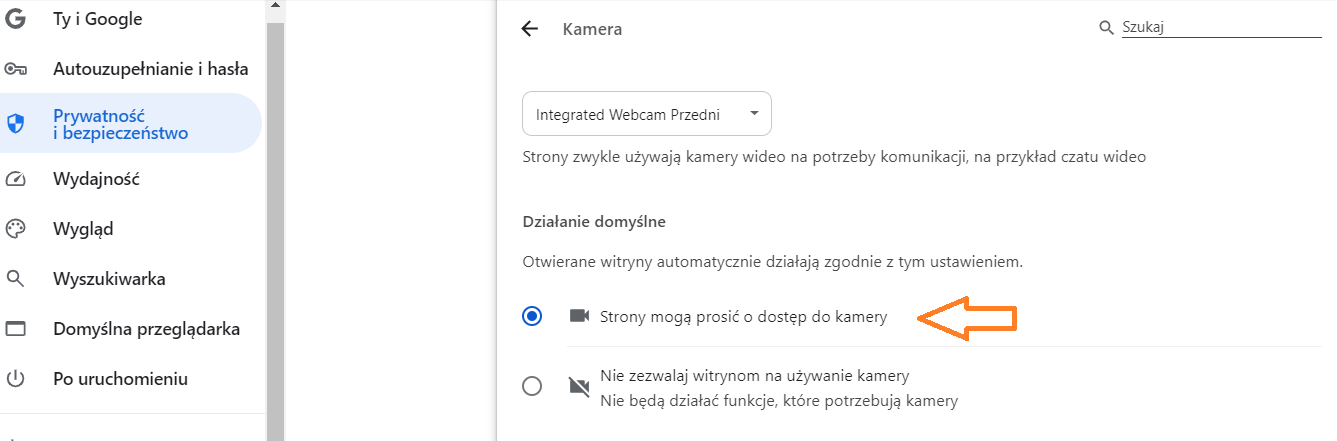This screenshot has height=441, width=1337.
Task: Click the key icon for Autouzupełnianie i hasła
Action: coord(15,69)
